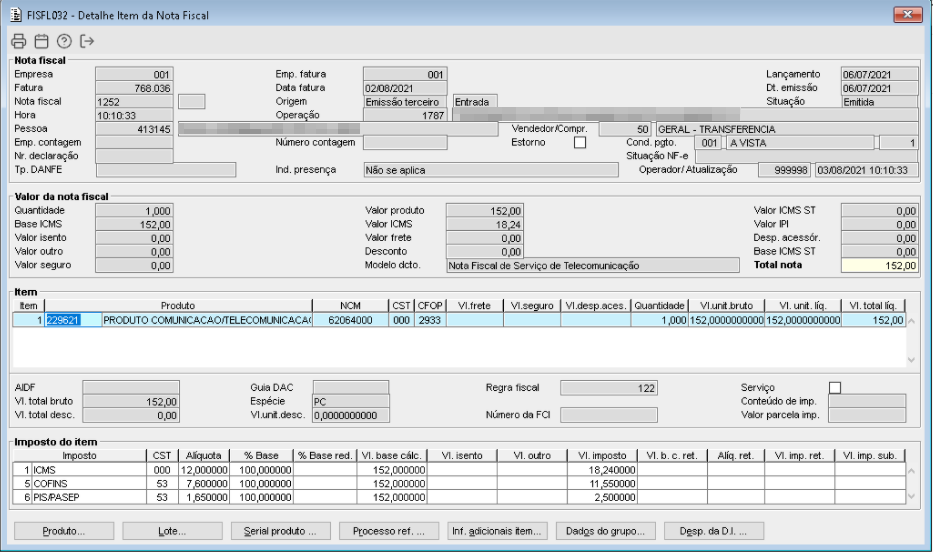Image resolution: width=933 pixels, height=552 pixels.
Task: Open the calendar icon in toolbar
Action: point(41,41)
